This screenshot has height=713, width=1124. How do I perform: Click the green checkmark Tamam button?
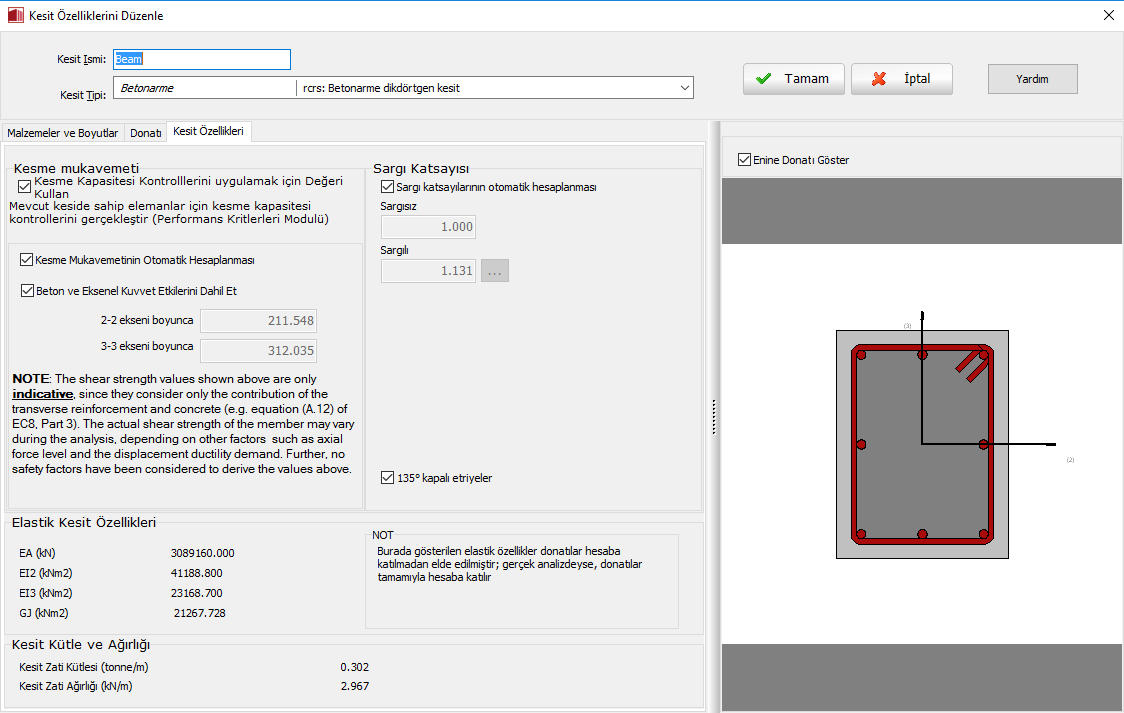[x=794, y=79]
